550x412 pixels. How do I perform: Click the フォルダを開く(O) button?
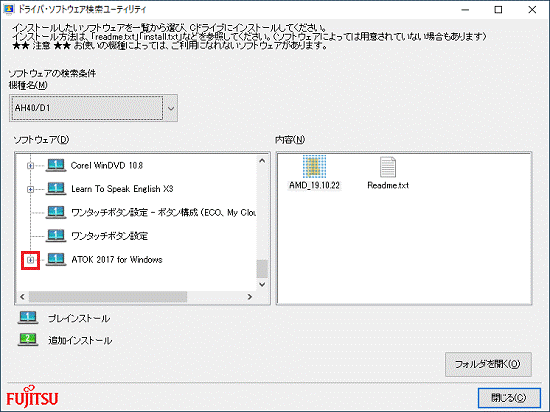point(488,364)
